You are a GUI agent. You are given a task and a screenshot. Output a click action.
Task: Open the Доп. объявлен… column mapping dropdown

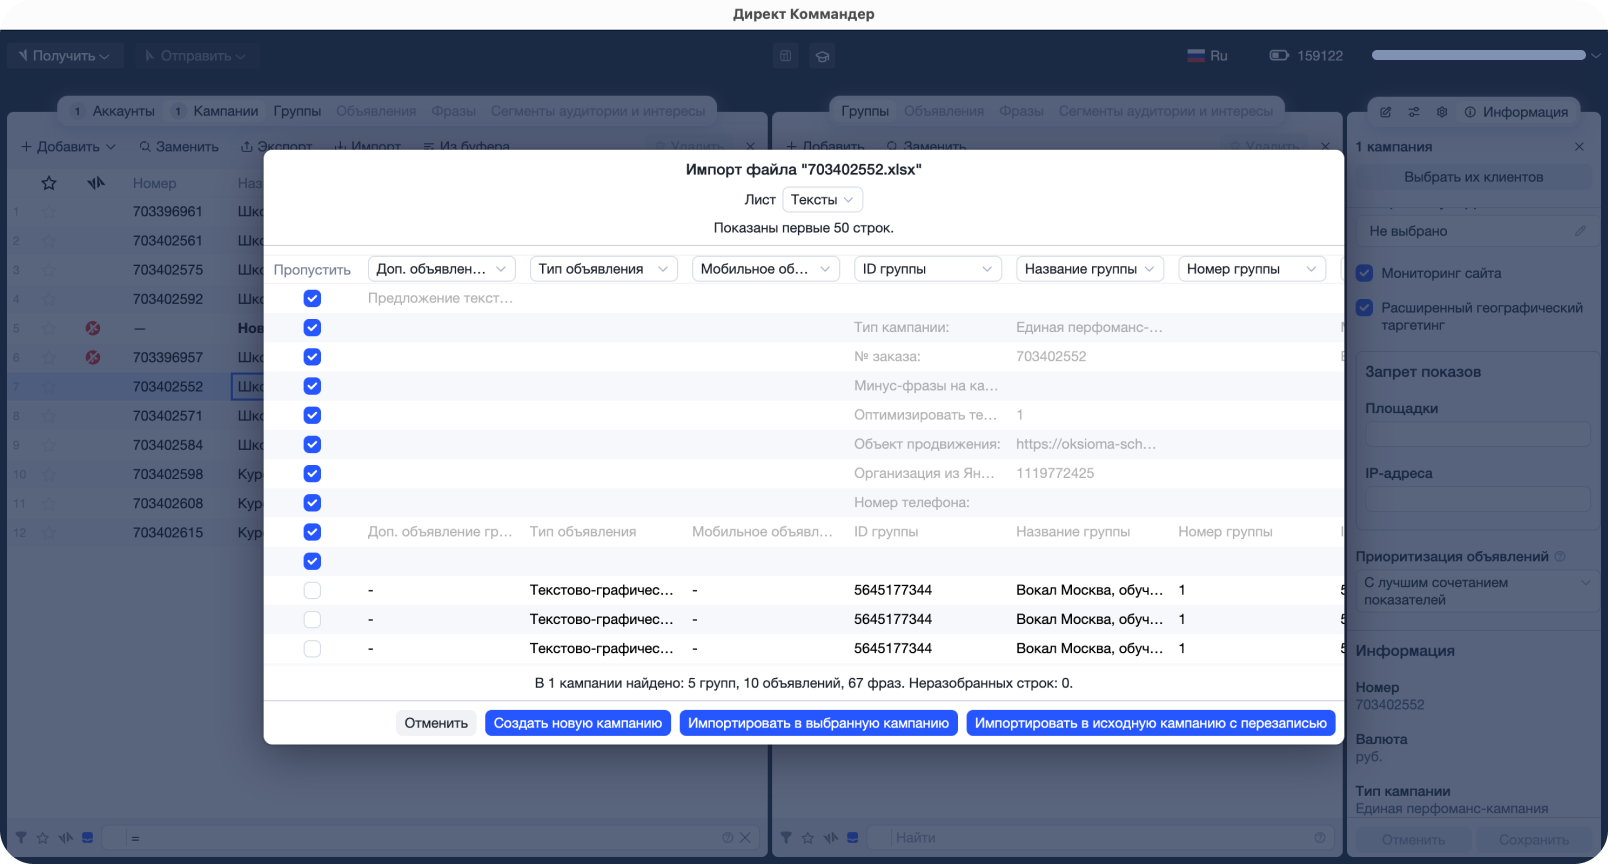click(x=442, y=269)
